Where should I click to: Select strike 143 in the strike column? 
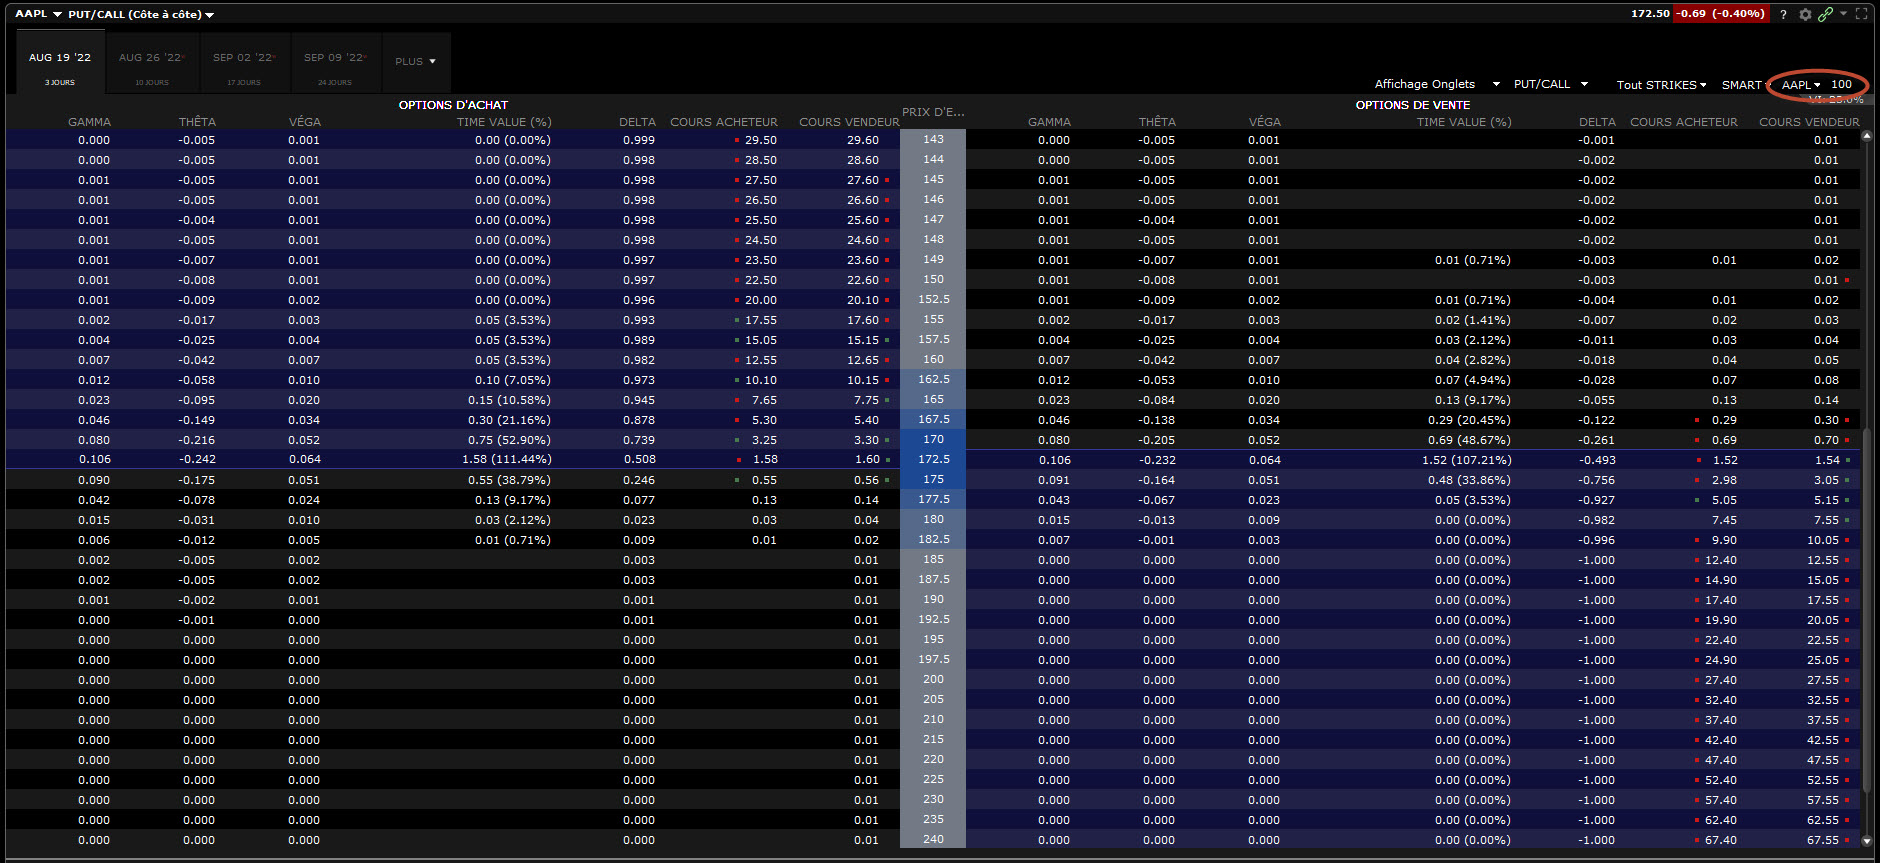point(933,139)
